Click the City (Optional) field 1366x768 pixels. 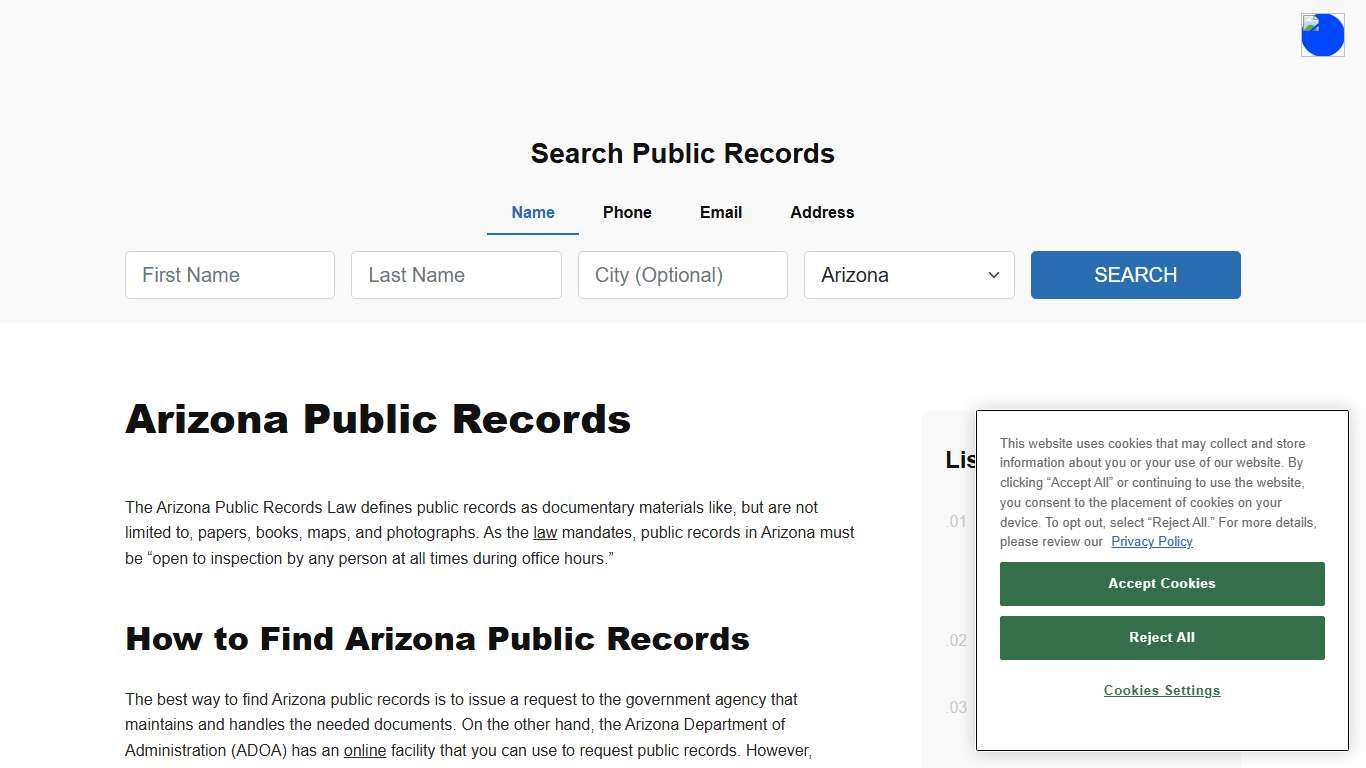(x=682, y=275)
